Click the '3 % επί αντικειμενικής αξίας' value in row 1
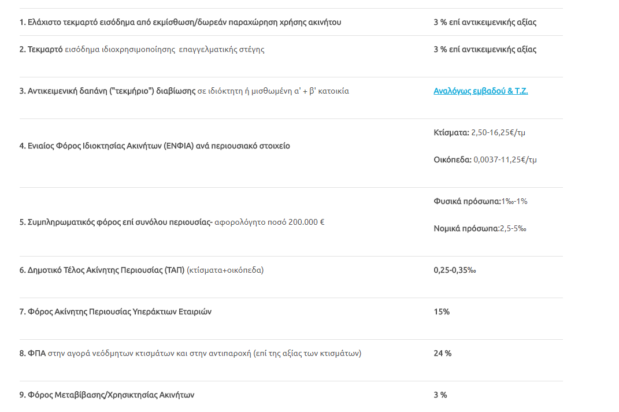Image resolution: width=619 pixels, height=412 pixels. click(x=485, y=21)
